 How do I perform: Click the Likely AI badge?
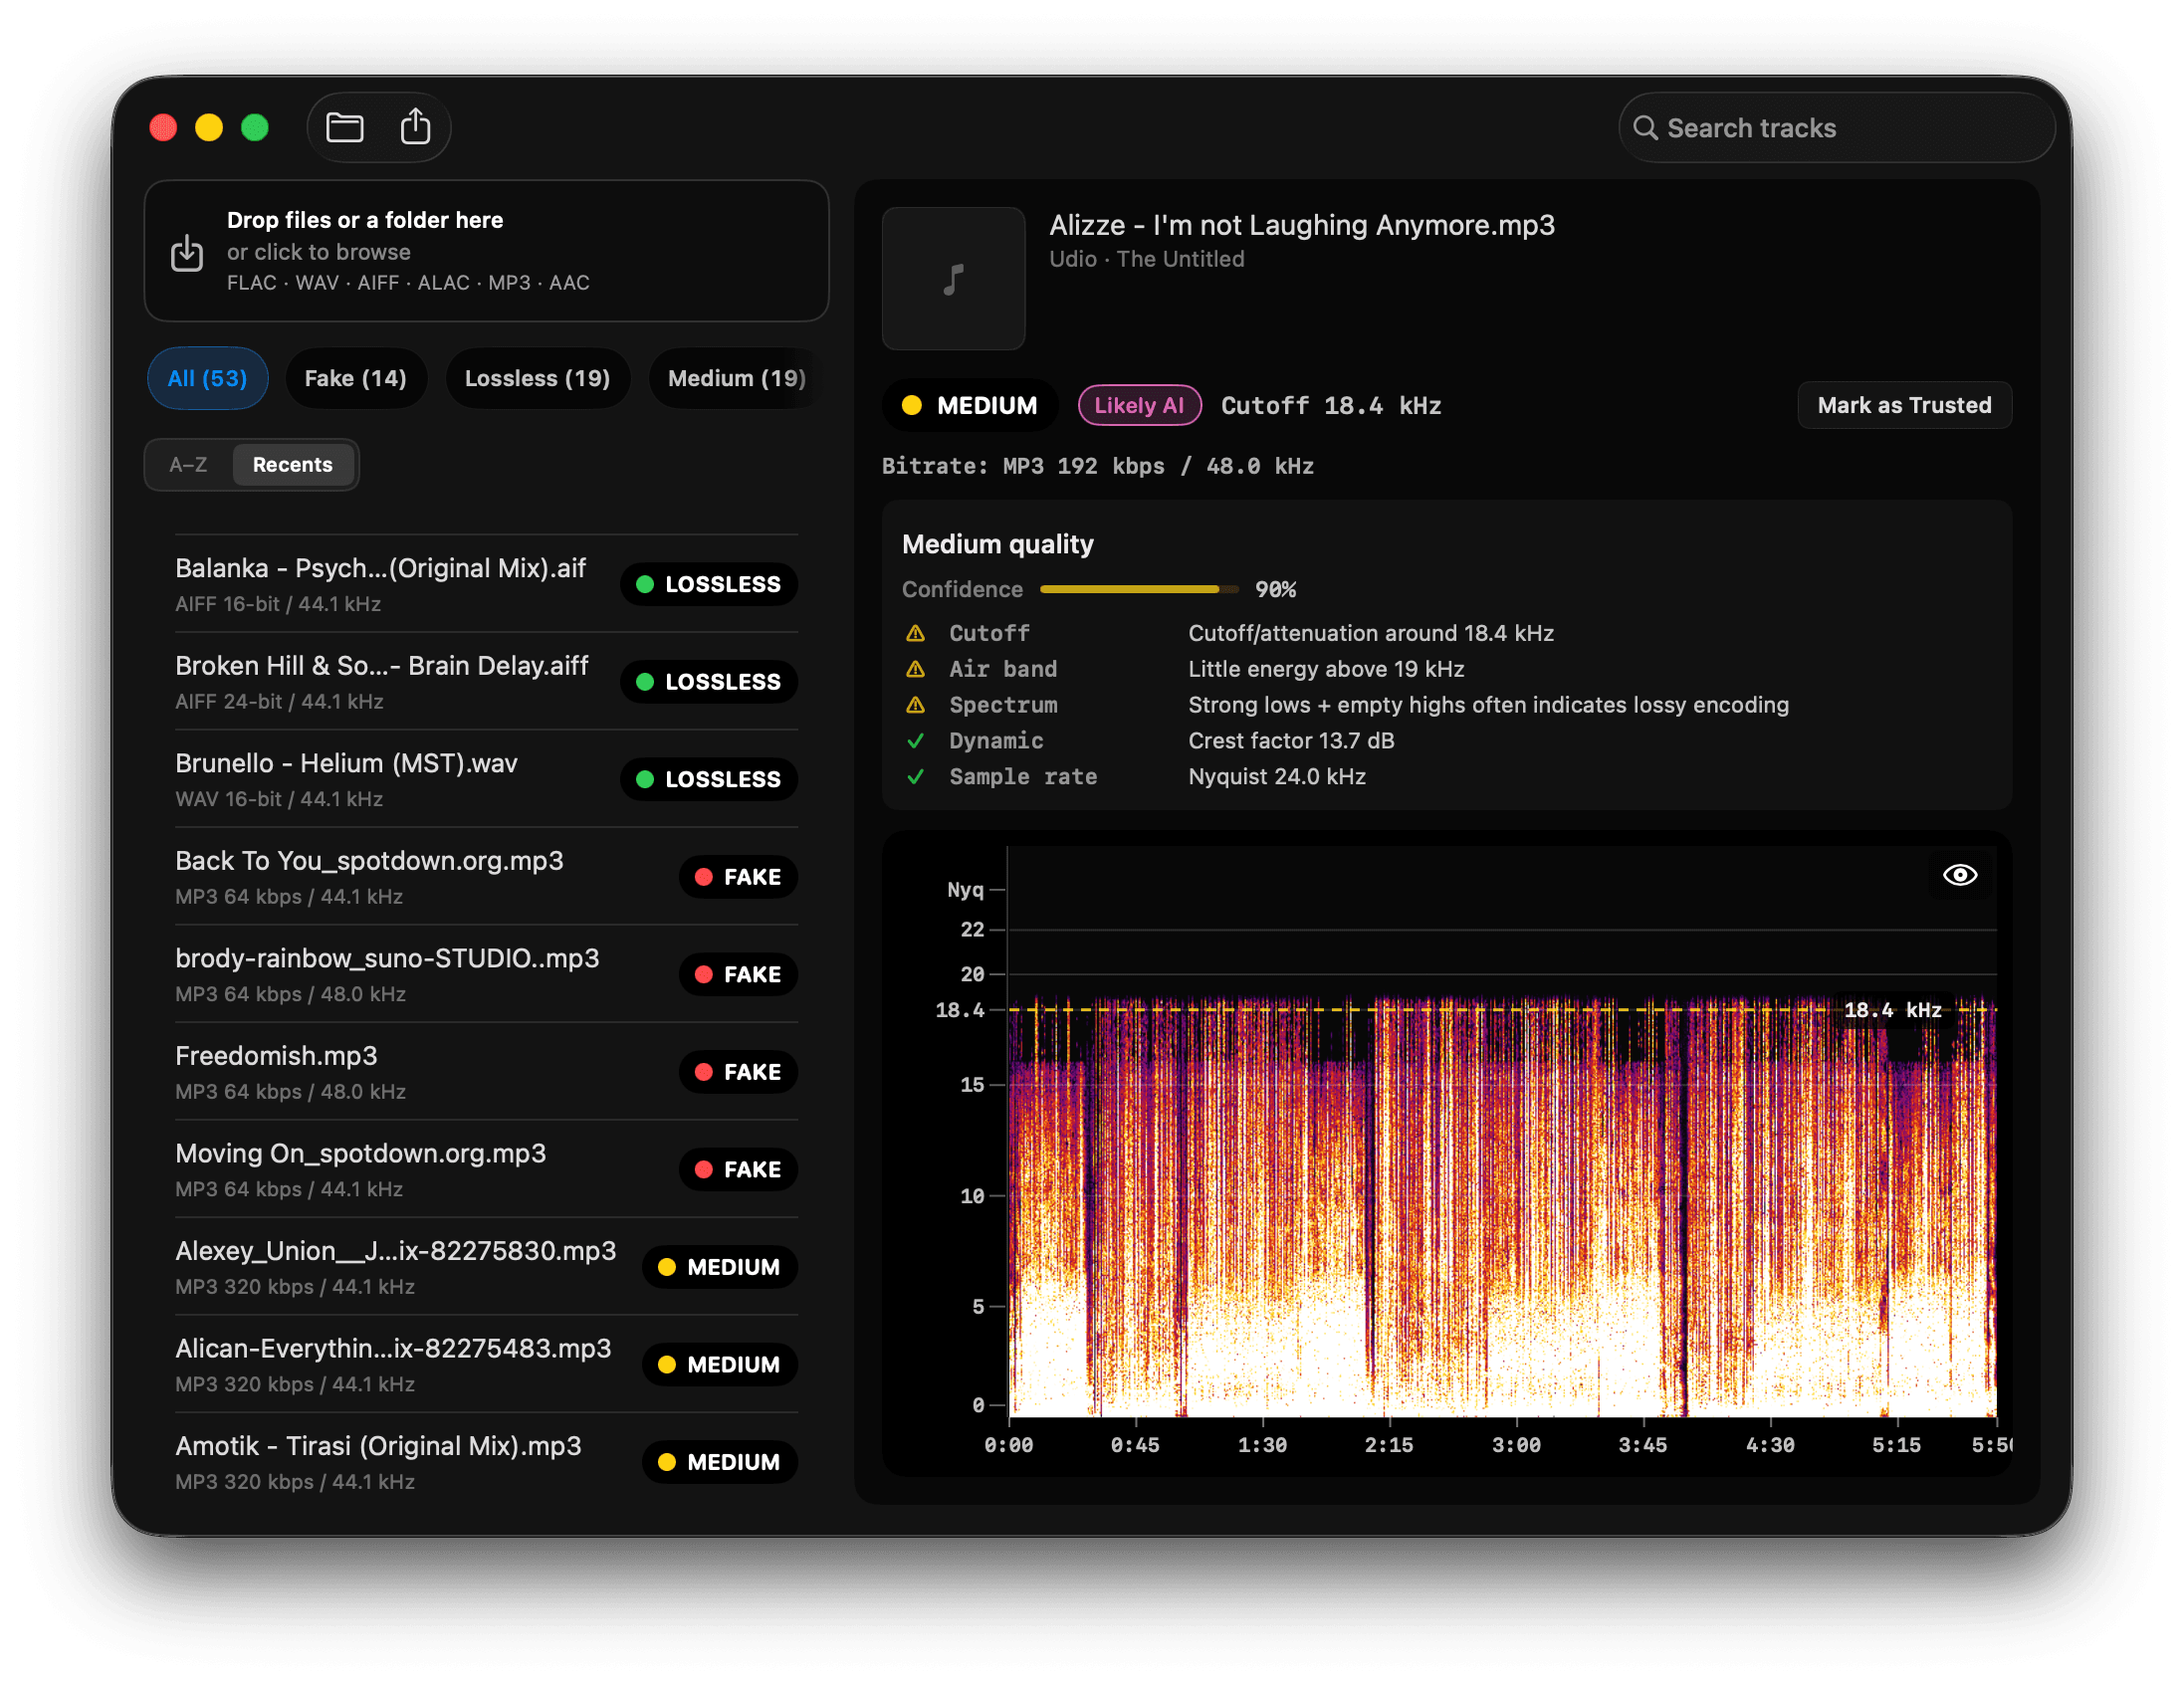coord(1139,405)
